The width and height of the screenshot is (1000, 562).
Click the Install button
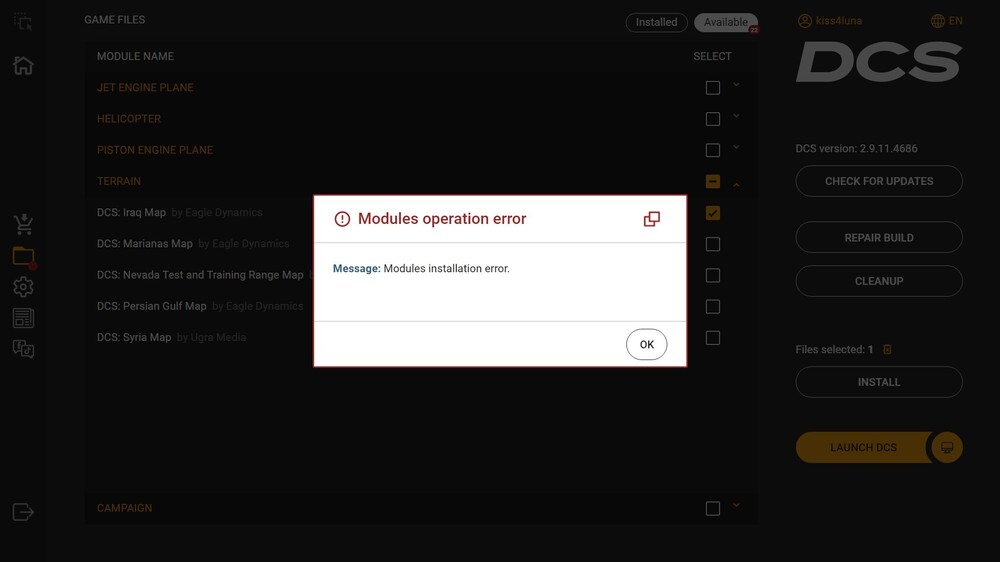point(879,382)
